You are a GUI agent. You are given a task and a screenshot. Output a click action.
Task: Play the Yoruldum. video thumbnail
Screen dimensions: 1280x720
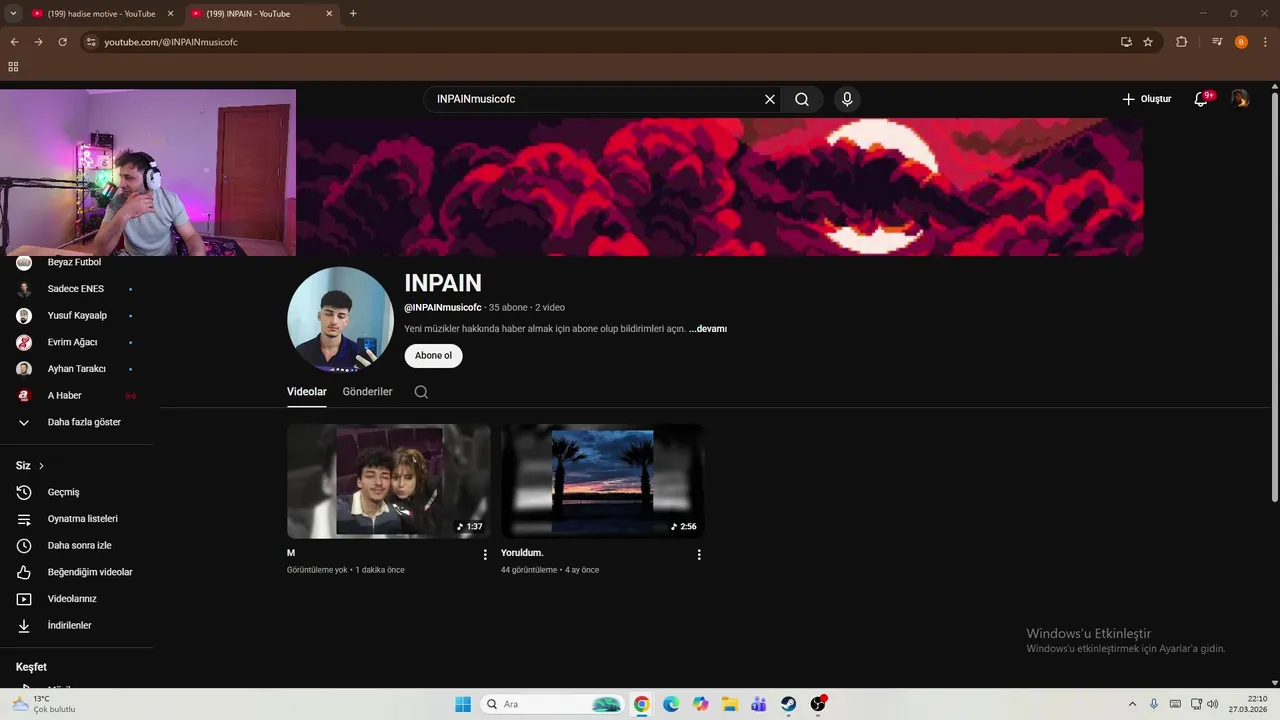(x=602, y=481)
